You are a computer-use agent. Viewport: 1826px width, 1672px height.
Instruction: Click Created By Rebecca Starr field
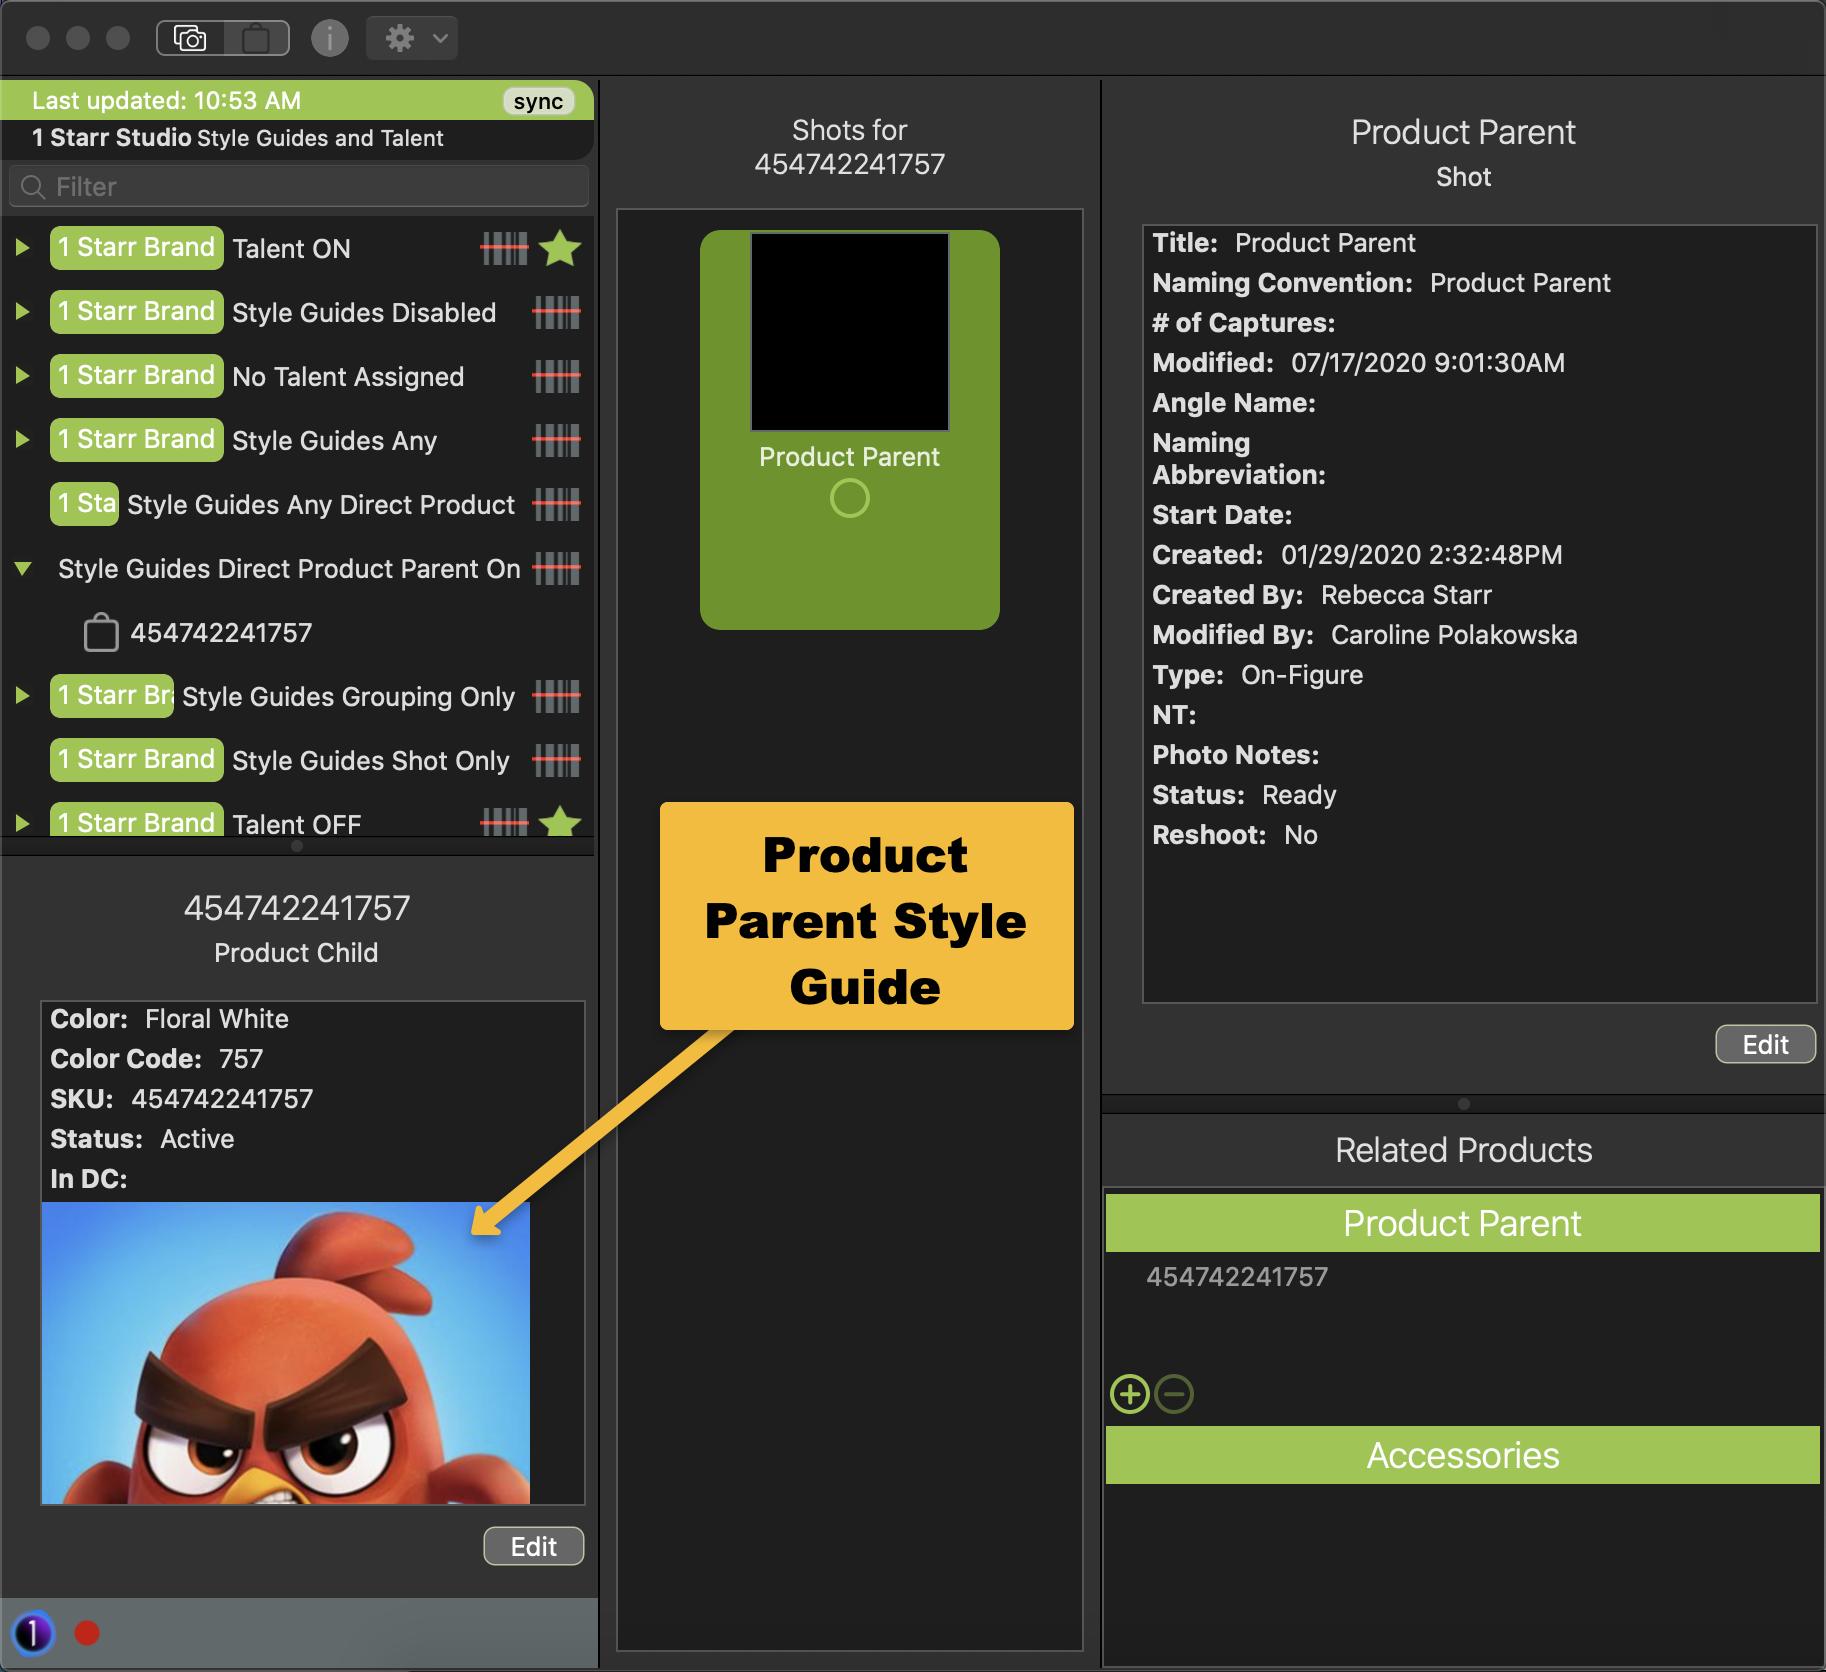[1322, 595]
